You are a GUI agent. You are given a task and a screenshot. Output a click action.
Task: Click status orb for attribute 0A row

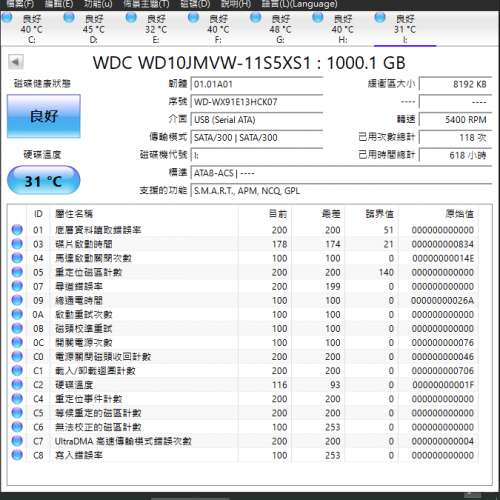[x=17, y=314]
